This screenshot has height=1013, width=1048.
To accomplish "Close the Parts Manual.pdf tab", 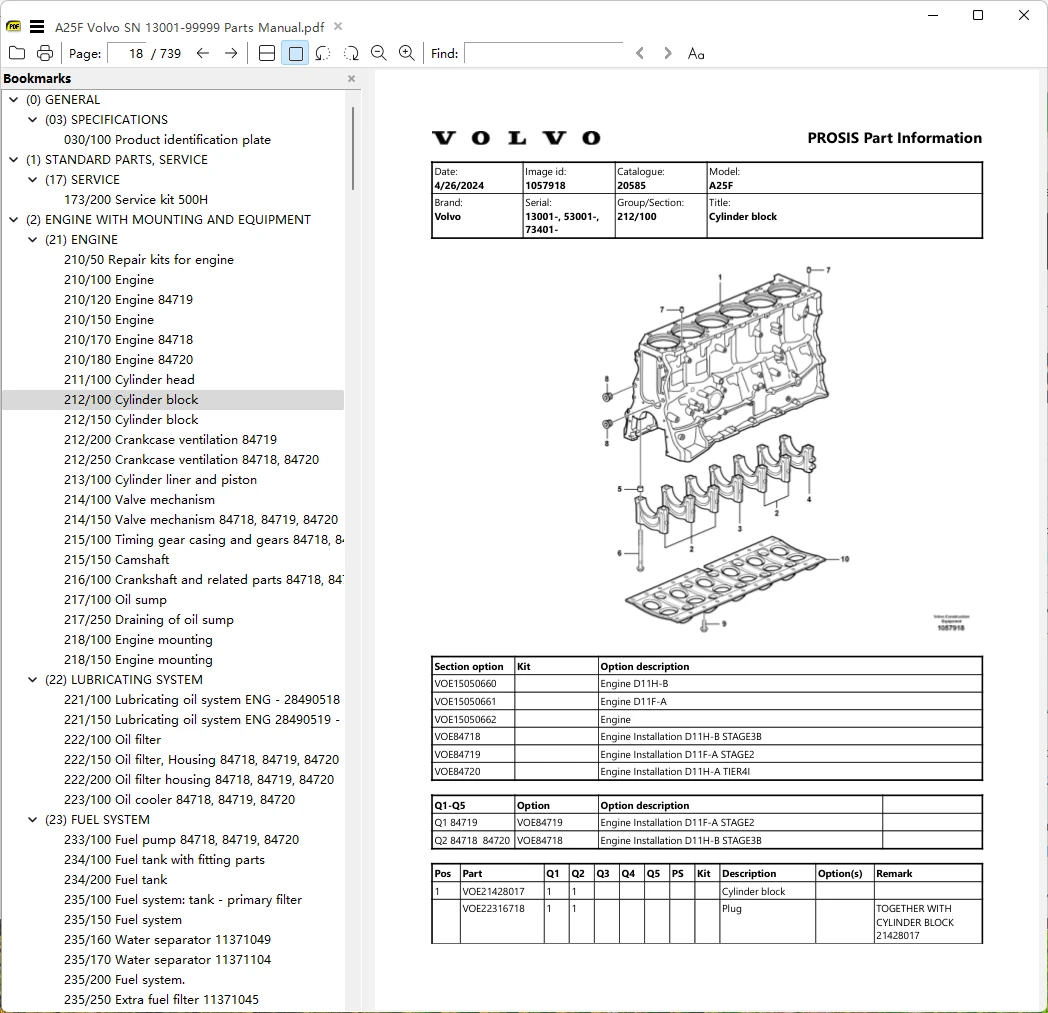I will tap(338, 27).
